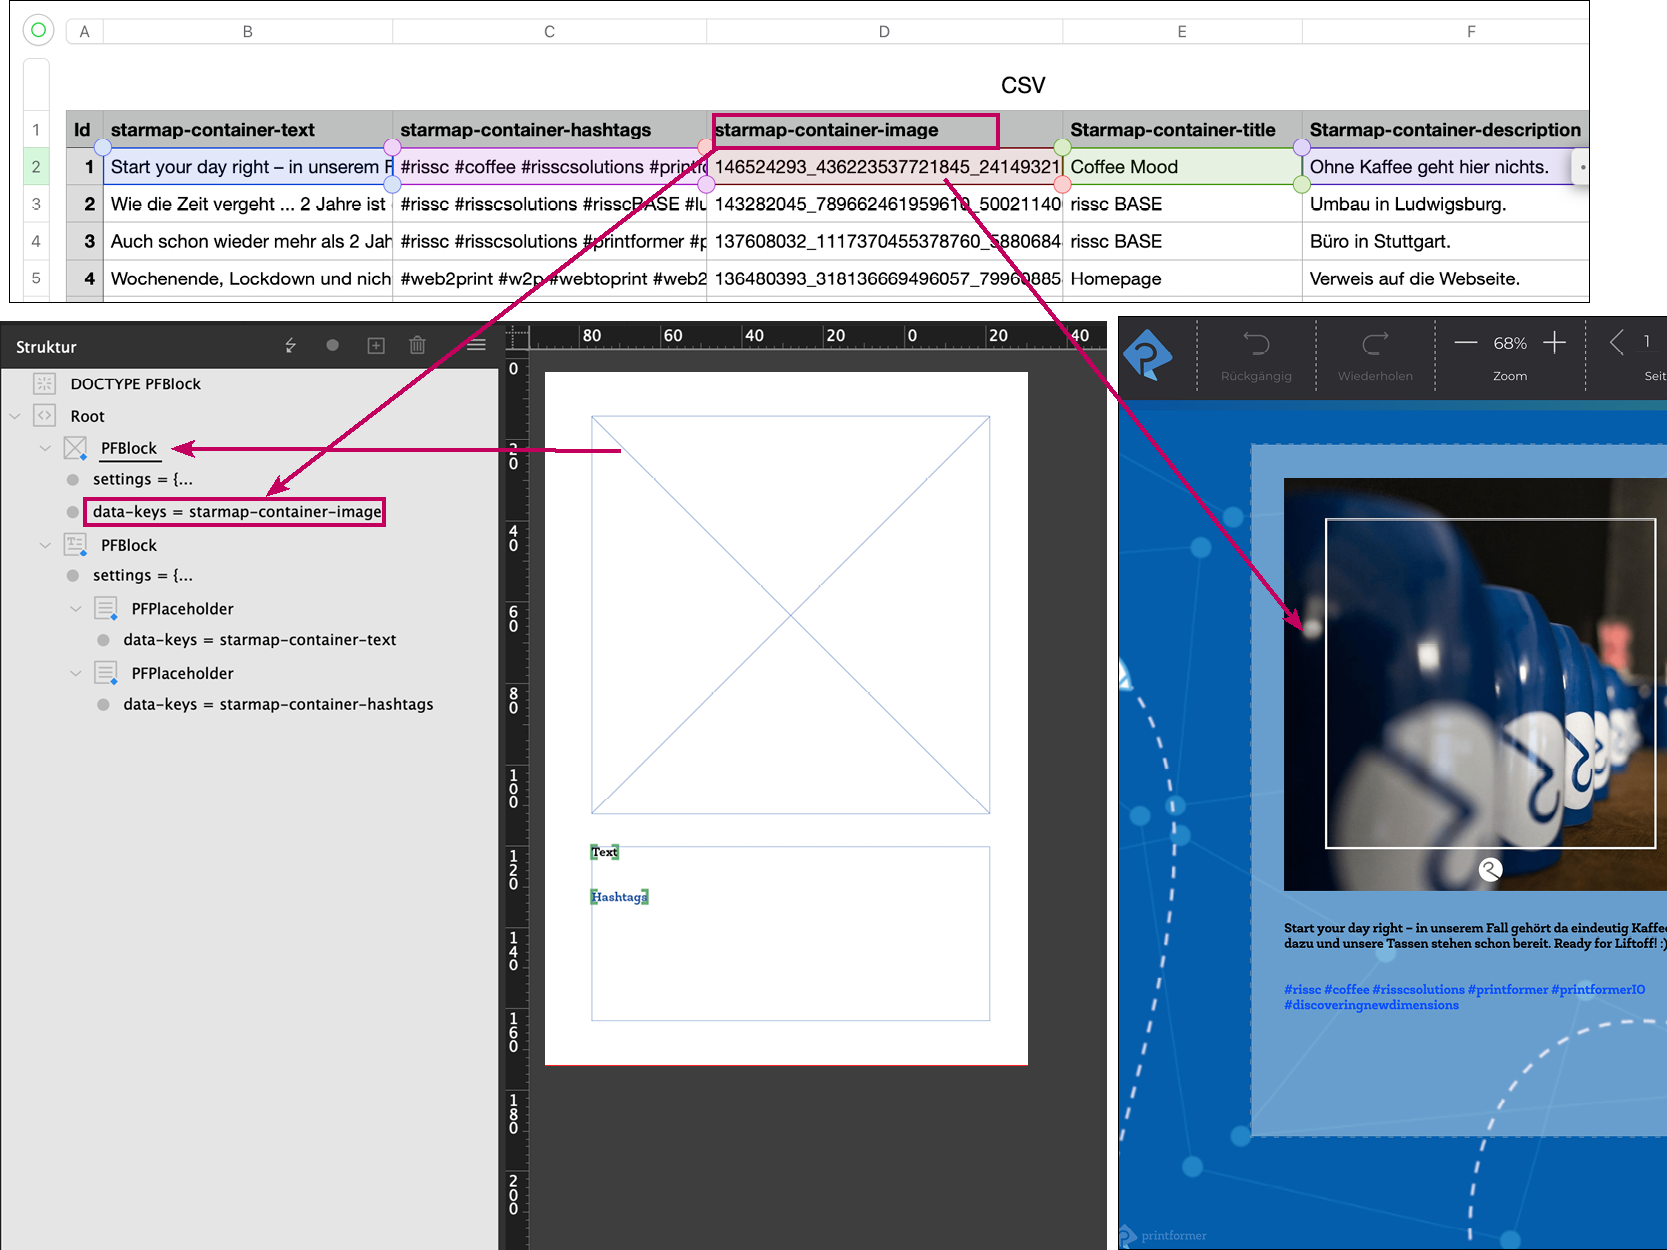Open the Struktur panel hamburger menu
This screenshot has height=1250, width=1667.
click(476, 345)
